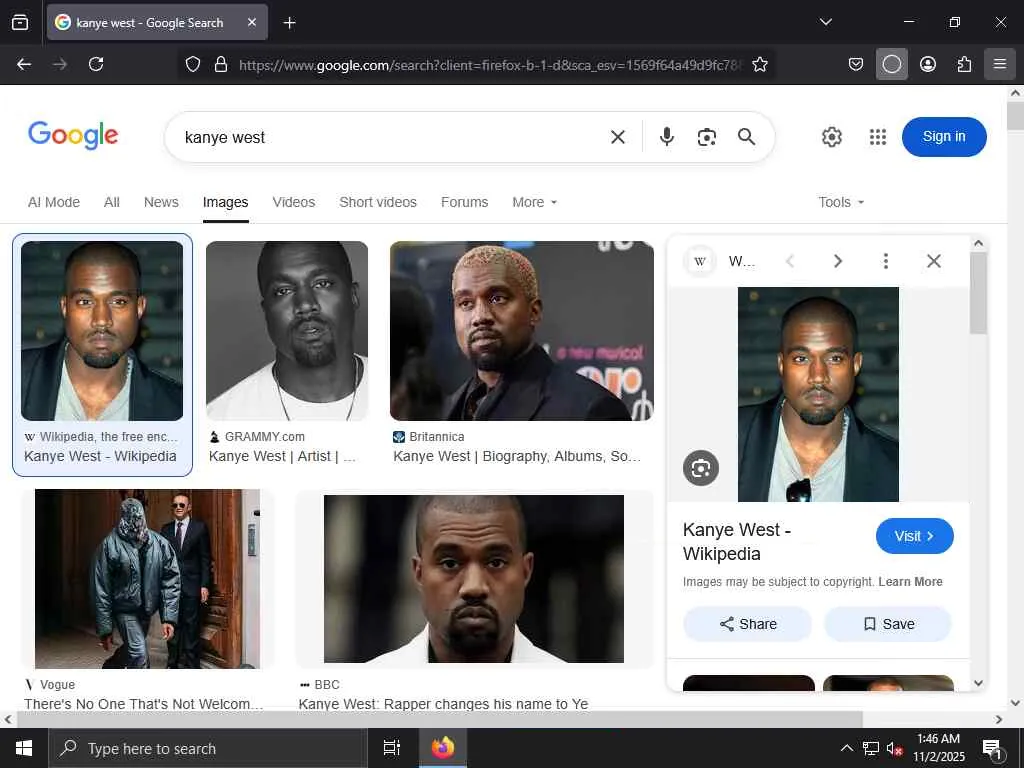Open Google apps grid

(x=878, y=137)
